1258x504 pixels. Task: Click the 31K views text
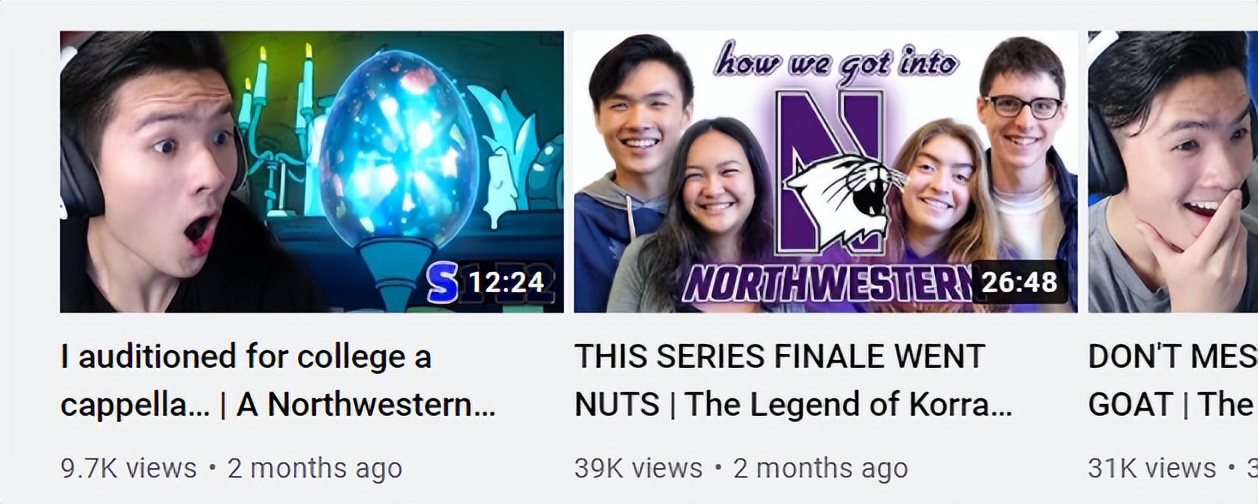(x=1151, y=468)
